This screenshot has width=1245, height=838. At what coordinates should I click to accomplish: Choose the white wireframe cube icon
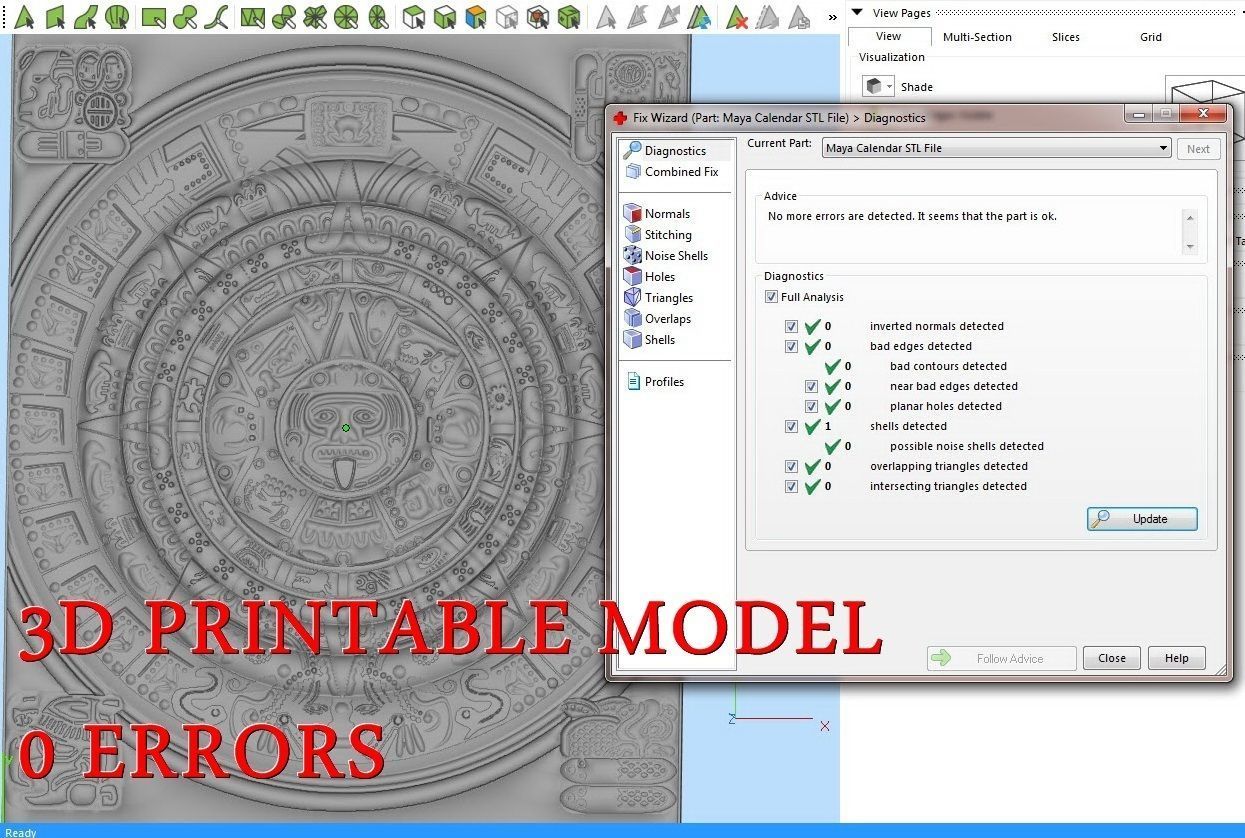pos(508,17)
